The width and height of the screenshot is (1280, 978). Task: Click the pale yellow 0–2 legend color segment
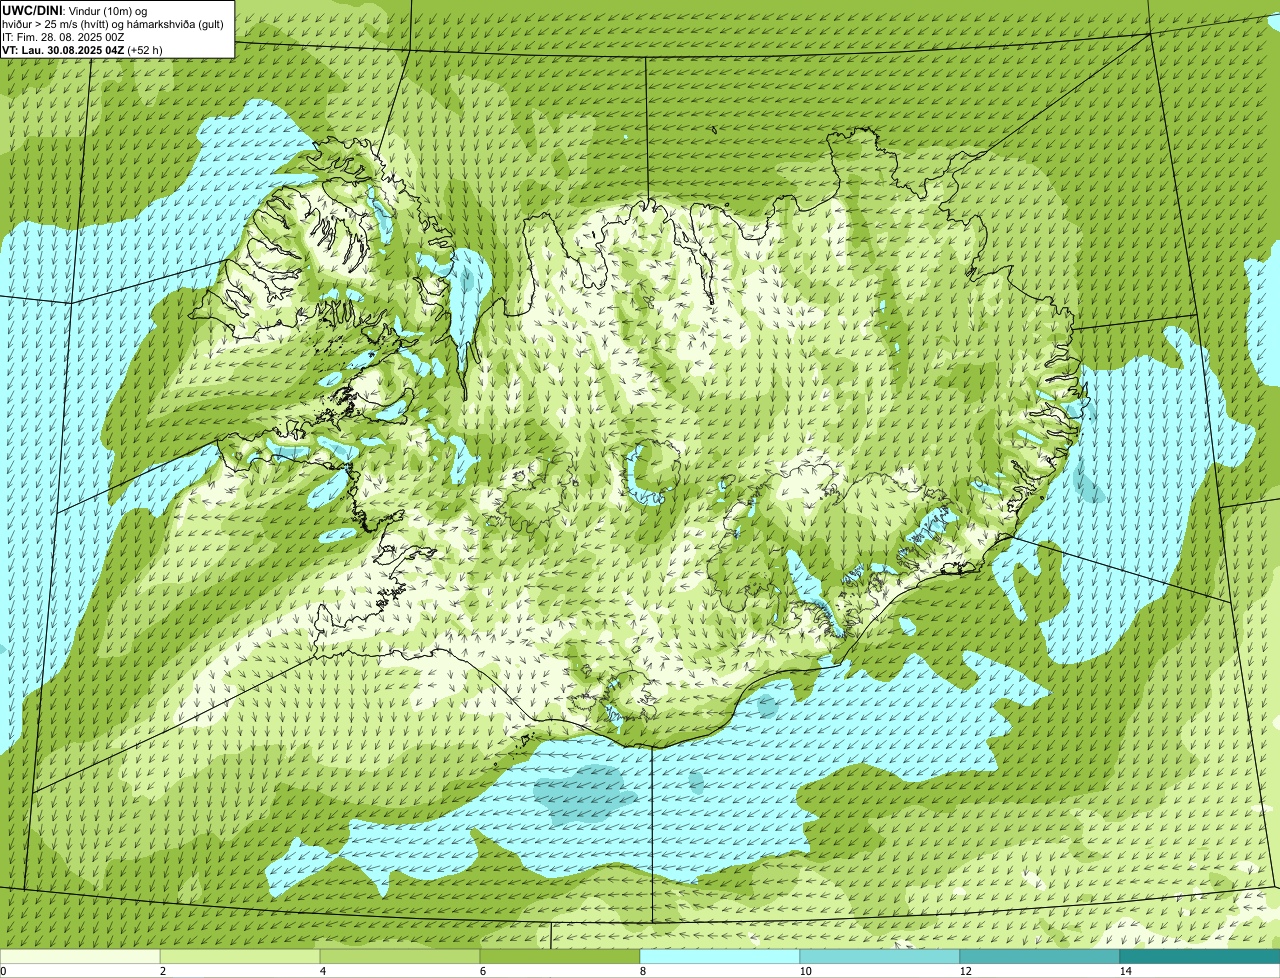(80, 956)
